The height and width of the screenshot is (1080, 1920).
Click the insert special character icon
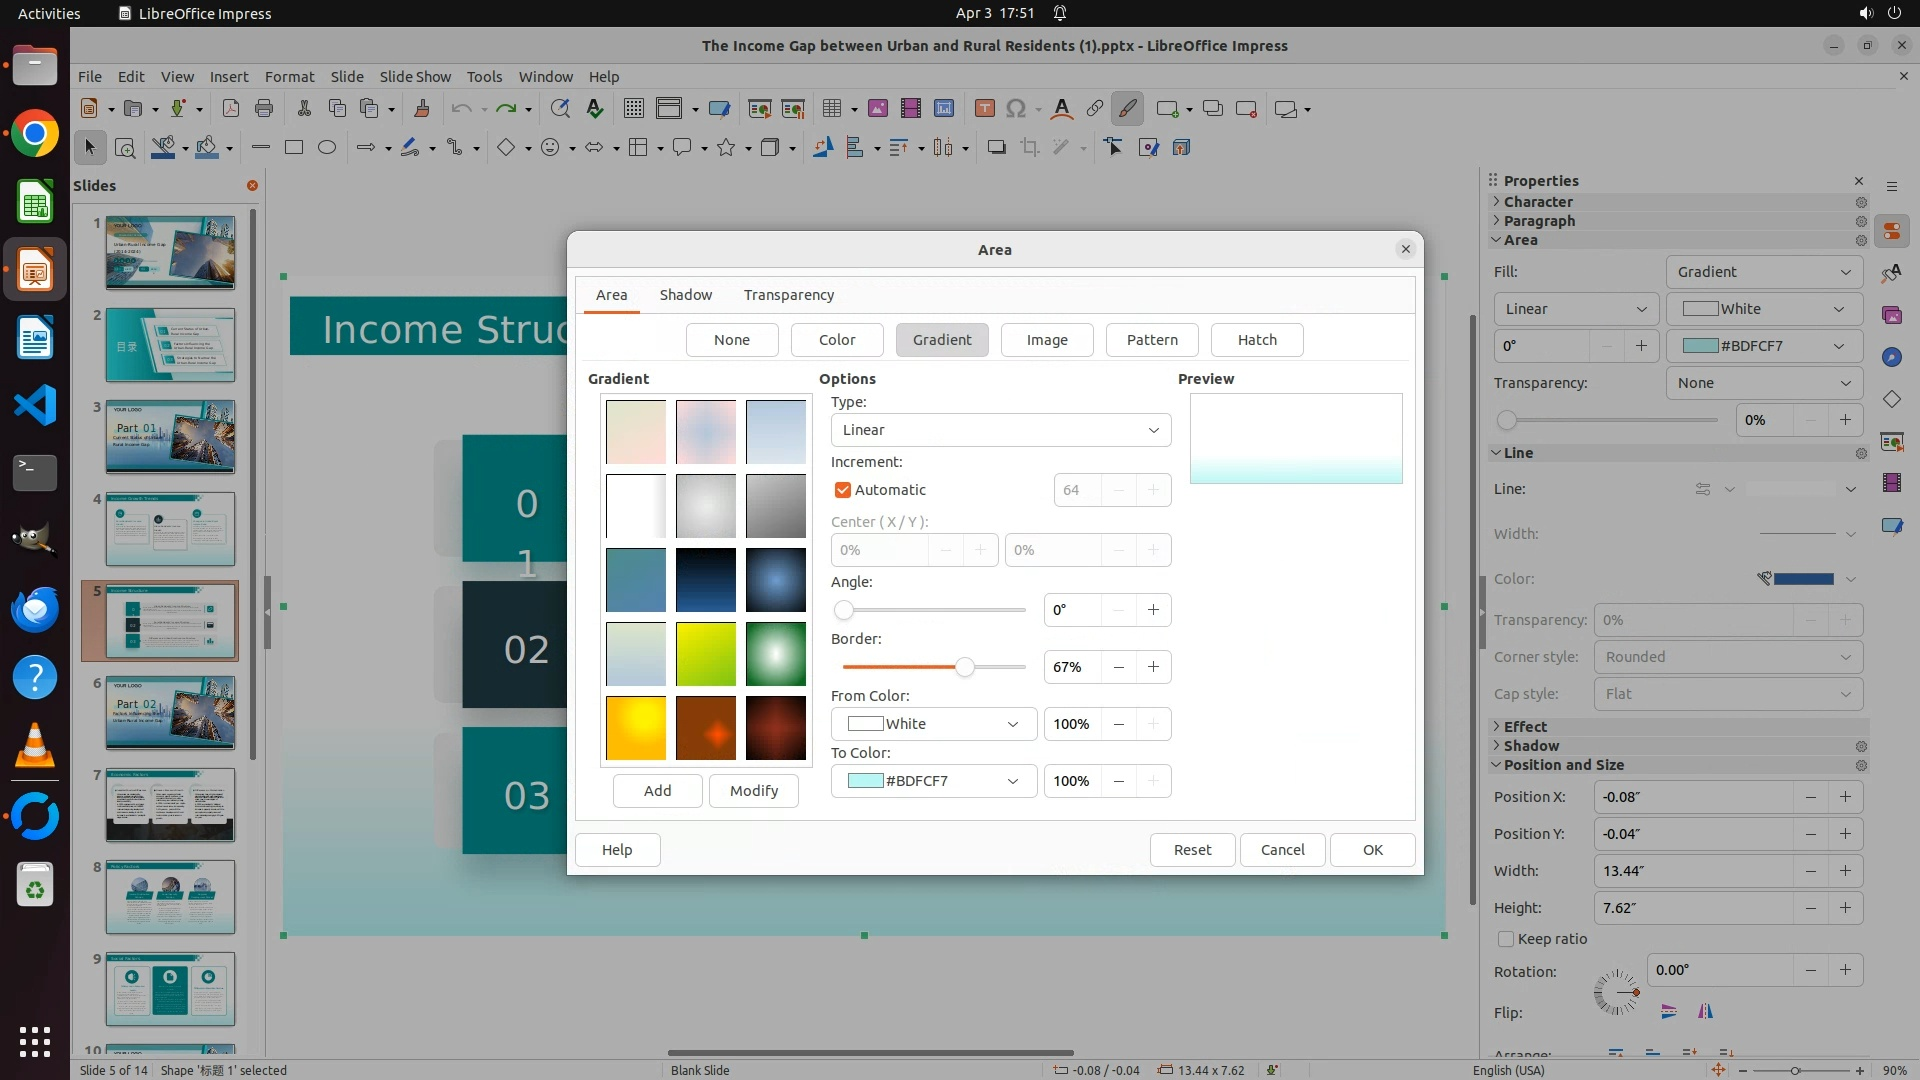[1015, 109]
